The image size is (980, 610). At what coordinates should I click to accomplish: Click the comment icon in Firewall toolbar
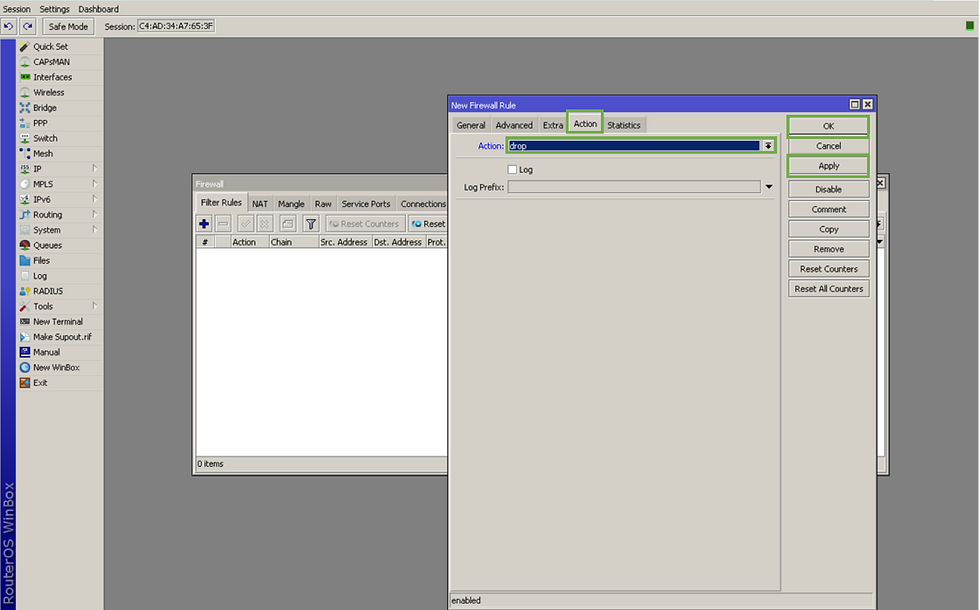pos(288,224)
